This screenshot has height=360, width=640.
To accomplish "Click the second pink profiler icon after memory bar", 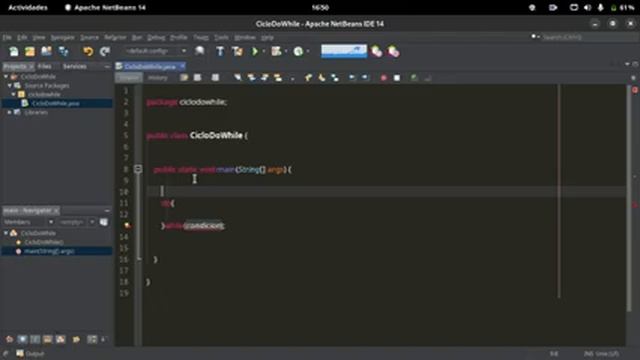I will [393, 51].
